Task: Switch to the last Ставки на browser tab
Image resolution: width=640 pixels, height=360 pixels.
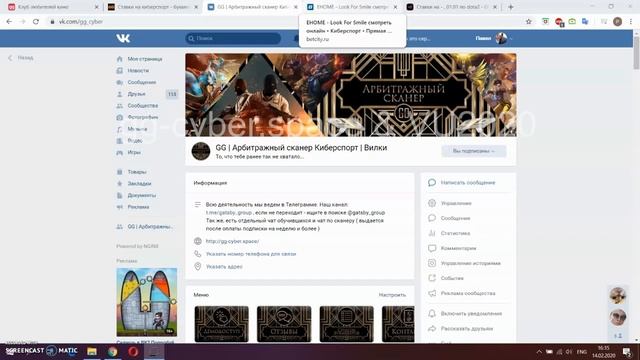Action: 452,7
